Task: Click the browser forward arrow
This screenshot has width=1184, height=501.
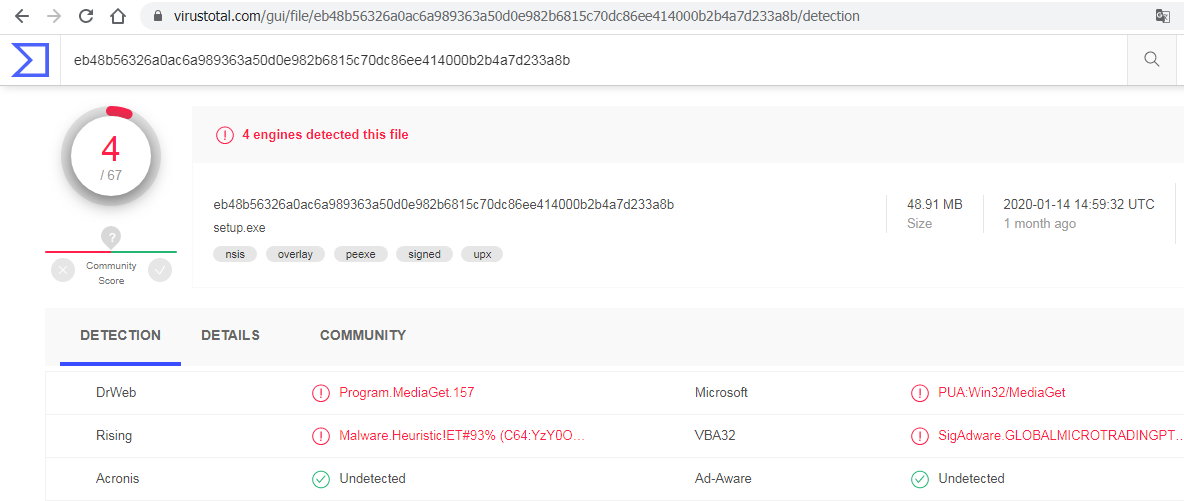Action: 54,16
